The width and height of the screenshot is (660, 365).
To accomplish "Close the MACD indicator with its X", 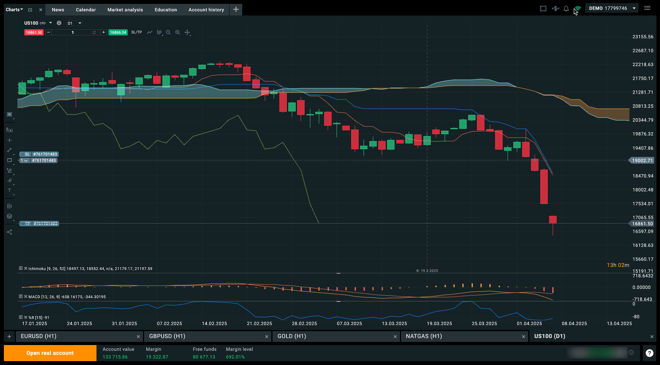I will click(x=25, y=296).
